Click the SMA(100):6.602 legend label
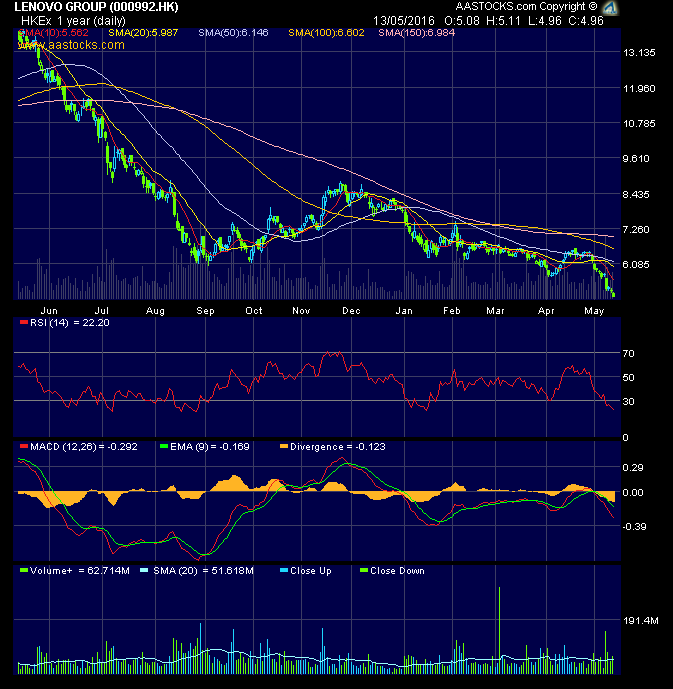Image resolution: width=673 pixels, height=689 pixels. (x=326, y=33)
